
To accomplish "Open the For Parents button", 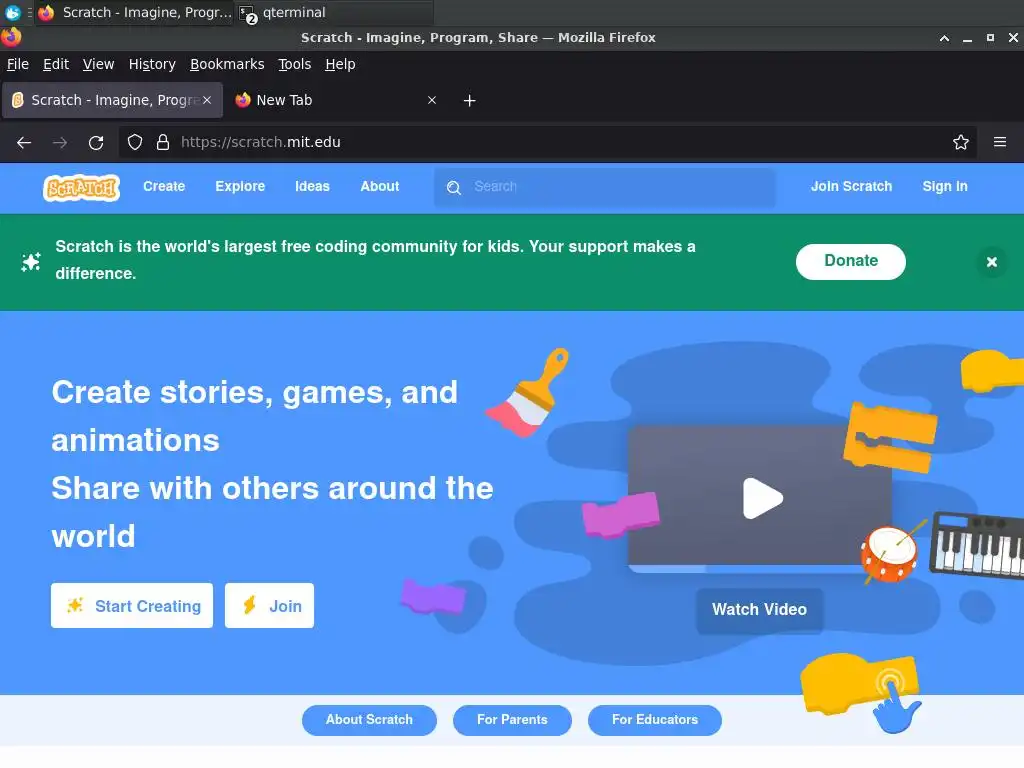I will pos(512,720).
